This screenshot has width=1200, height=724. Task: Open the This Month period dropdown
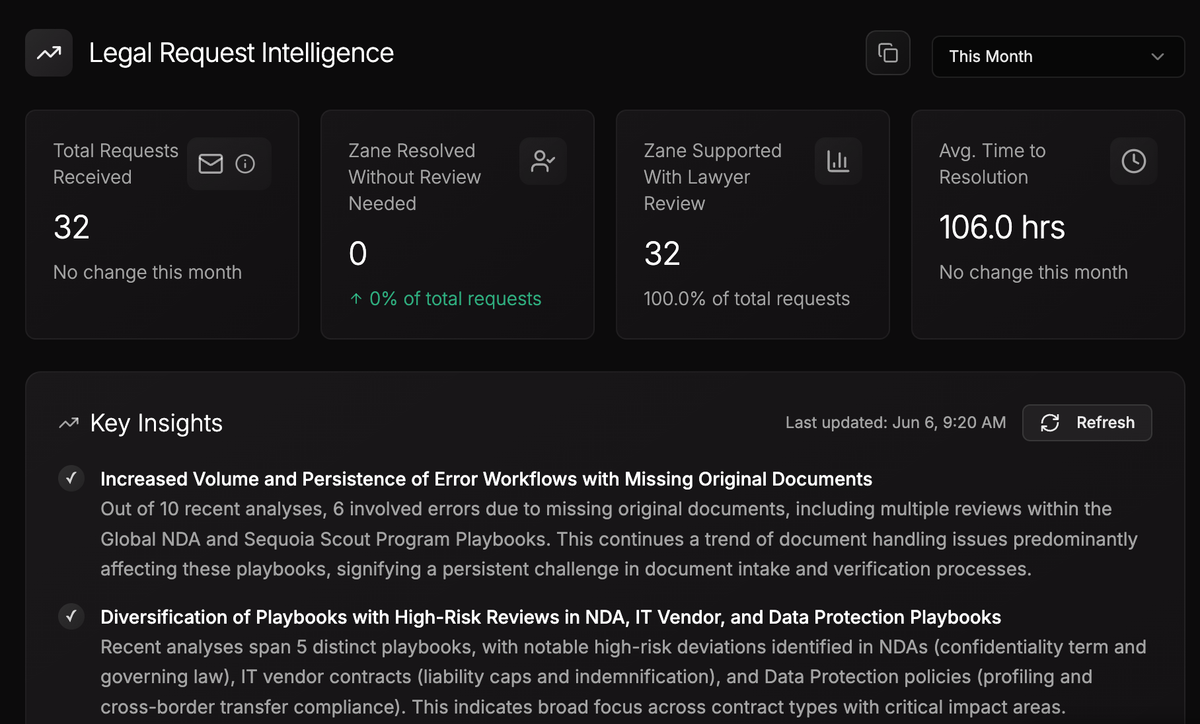[1058, 57]
